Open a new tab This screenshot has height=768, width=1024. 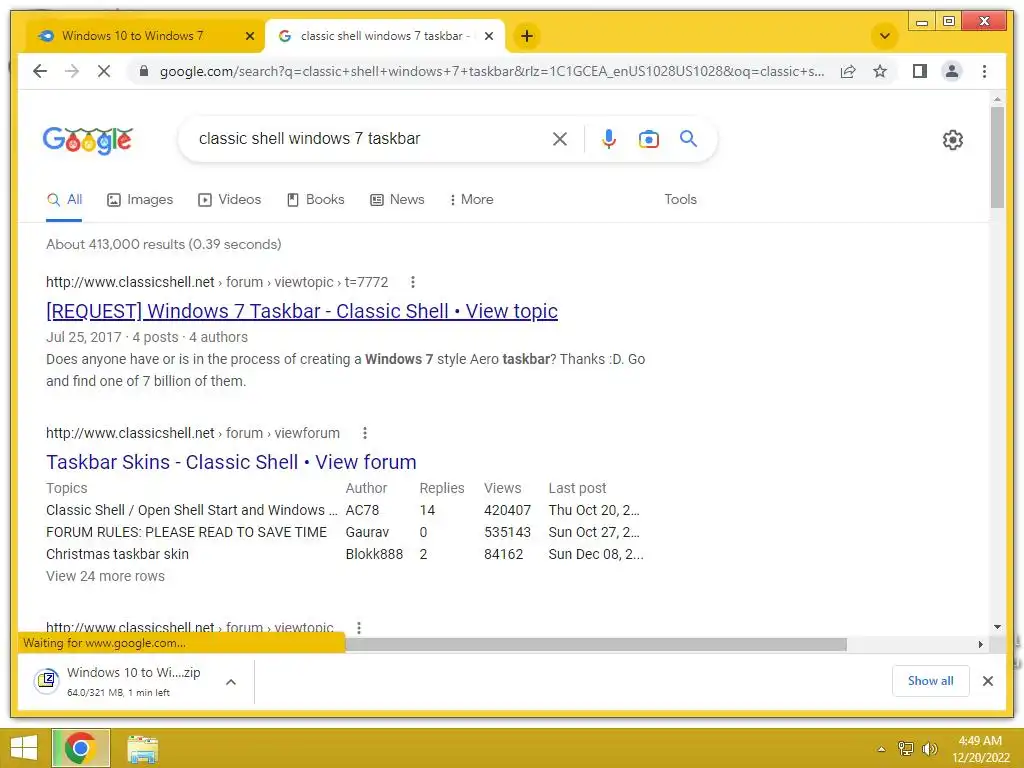tap(526, 36)
